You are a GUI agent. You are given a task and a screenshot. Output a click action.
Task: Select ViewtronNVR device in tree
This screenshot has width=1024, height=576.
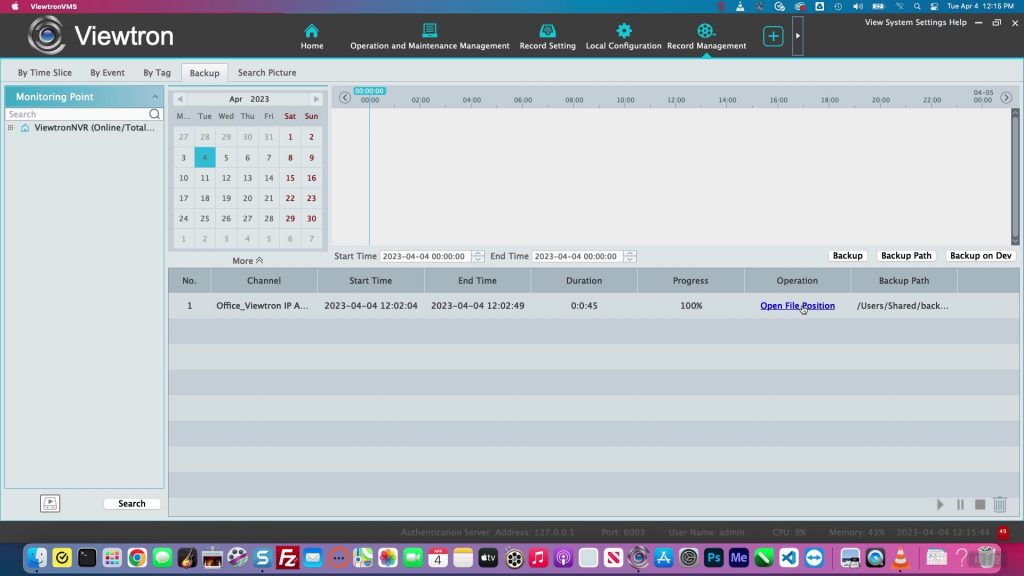point(94,128)
